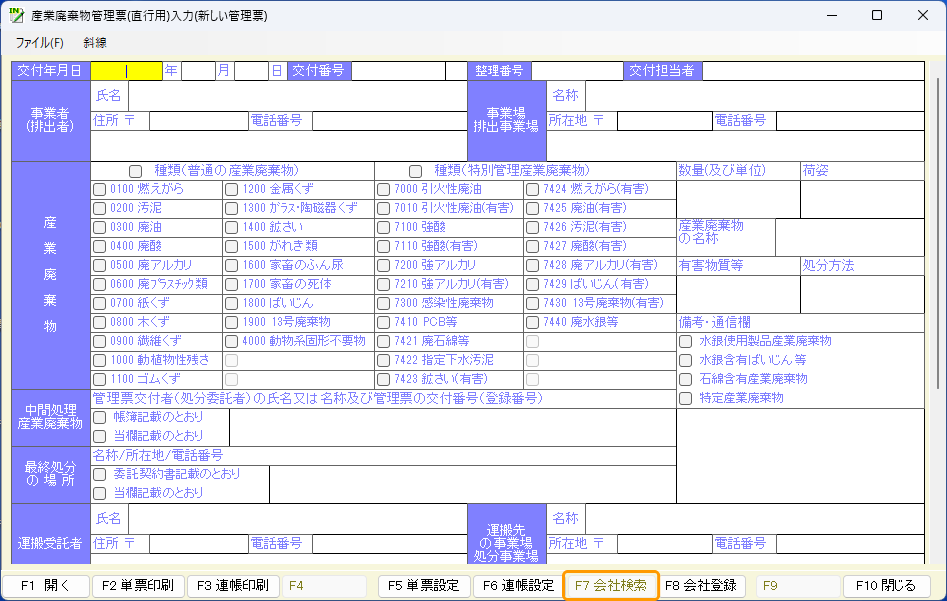This screenshot has height=601, width=947.
Task: Enable the 7000 引火性廃油 checkbox
Action: point(381,187)
